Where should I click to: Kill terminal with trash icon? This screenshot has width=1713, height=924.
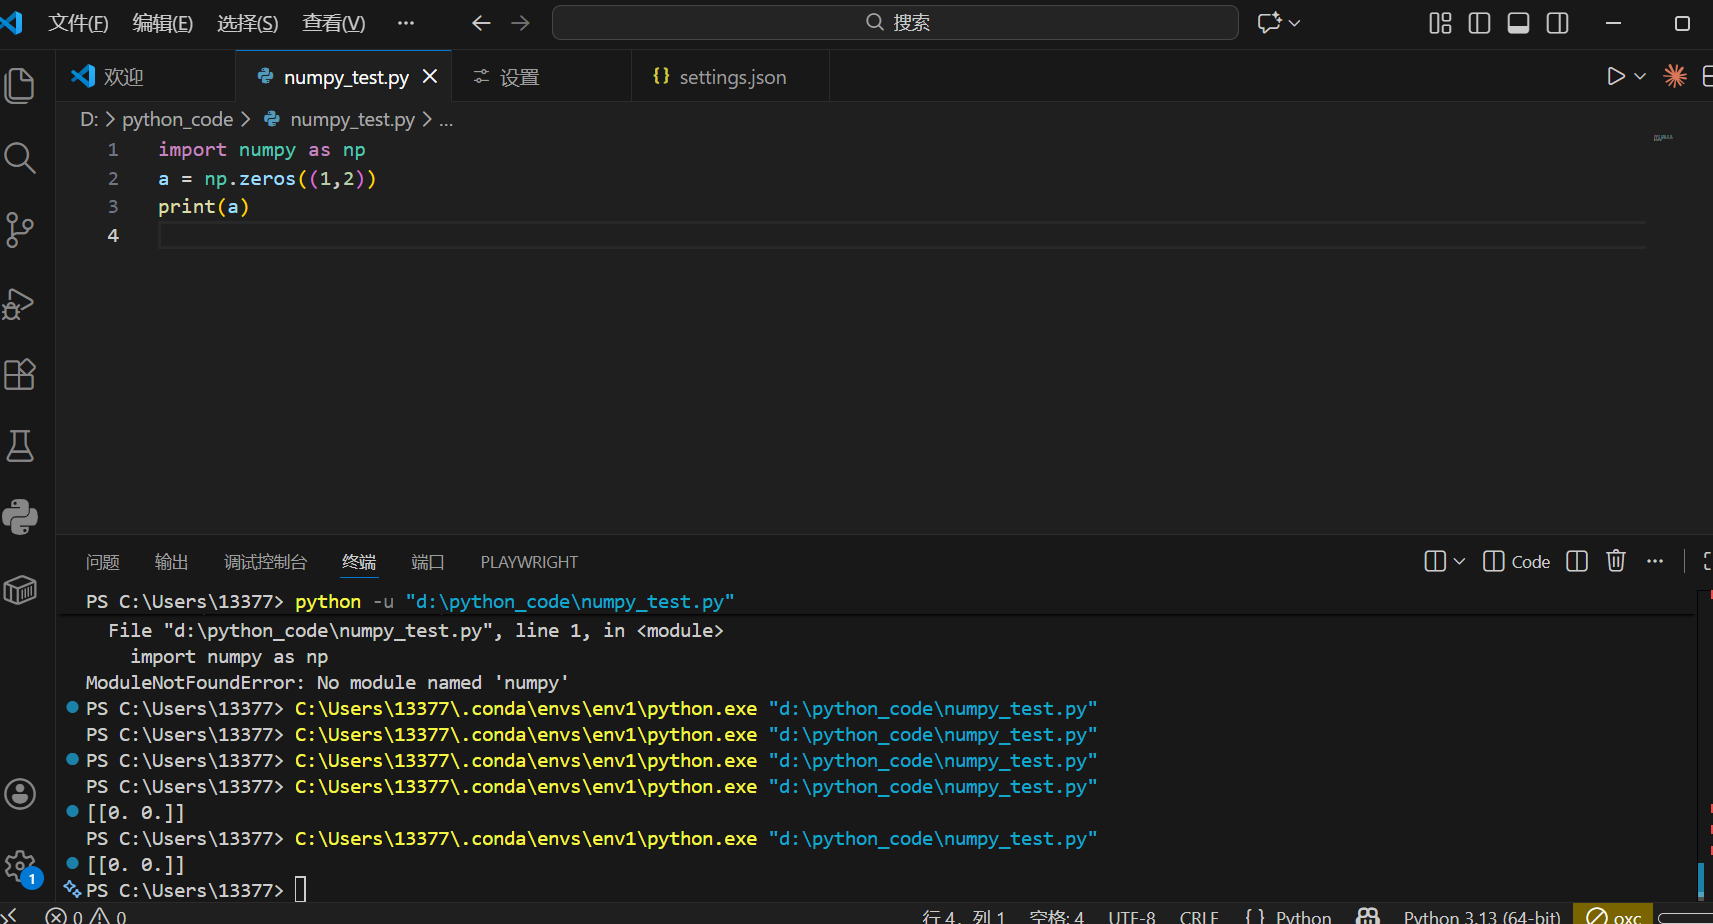[1616, 561]
